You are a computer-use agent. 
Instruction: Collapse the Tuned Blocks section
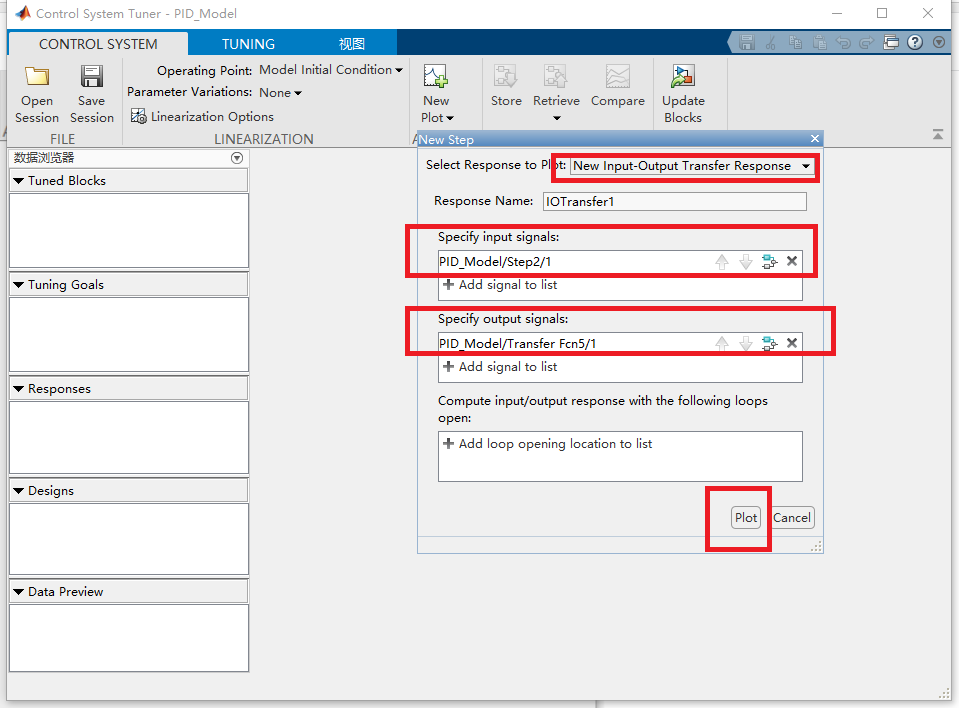[x=19, y=180]
